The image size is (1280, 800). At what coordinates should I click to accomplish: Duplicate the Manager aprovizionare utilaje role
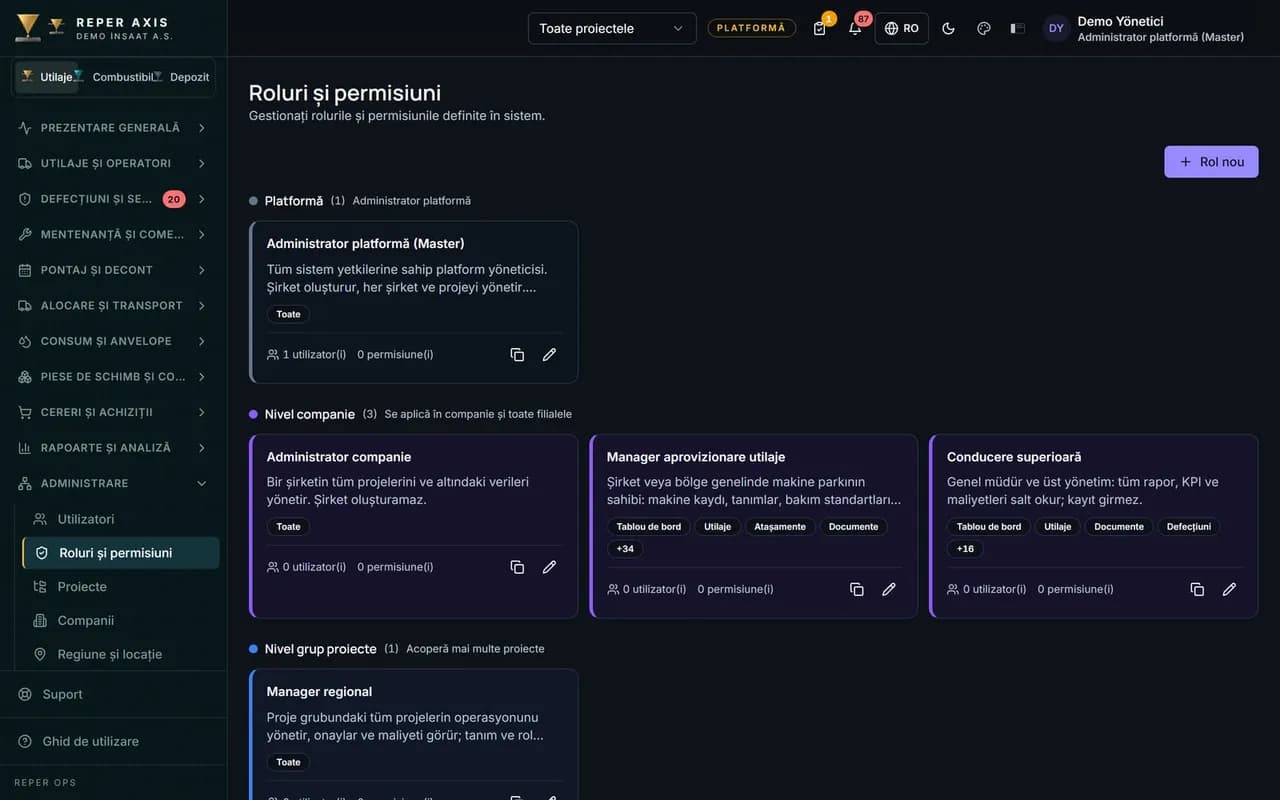click(x=857, y=589)
